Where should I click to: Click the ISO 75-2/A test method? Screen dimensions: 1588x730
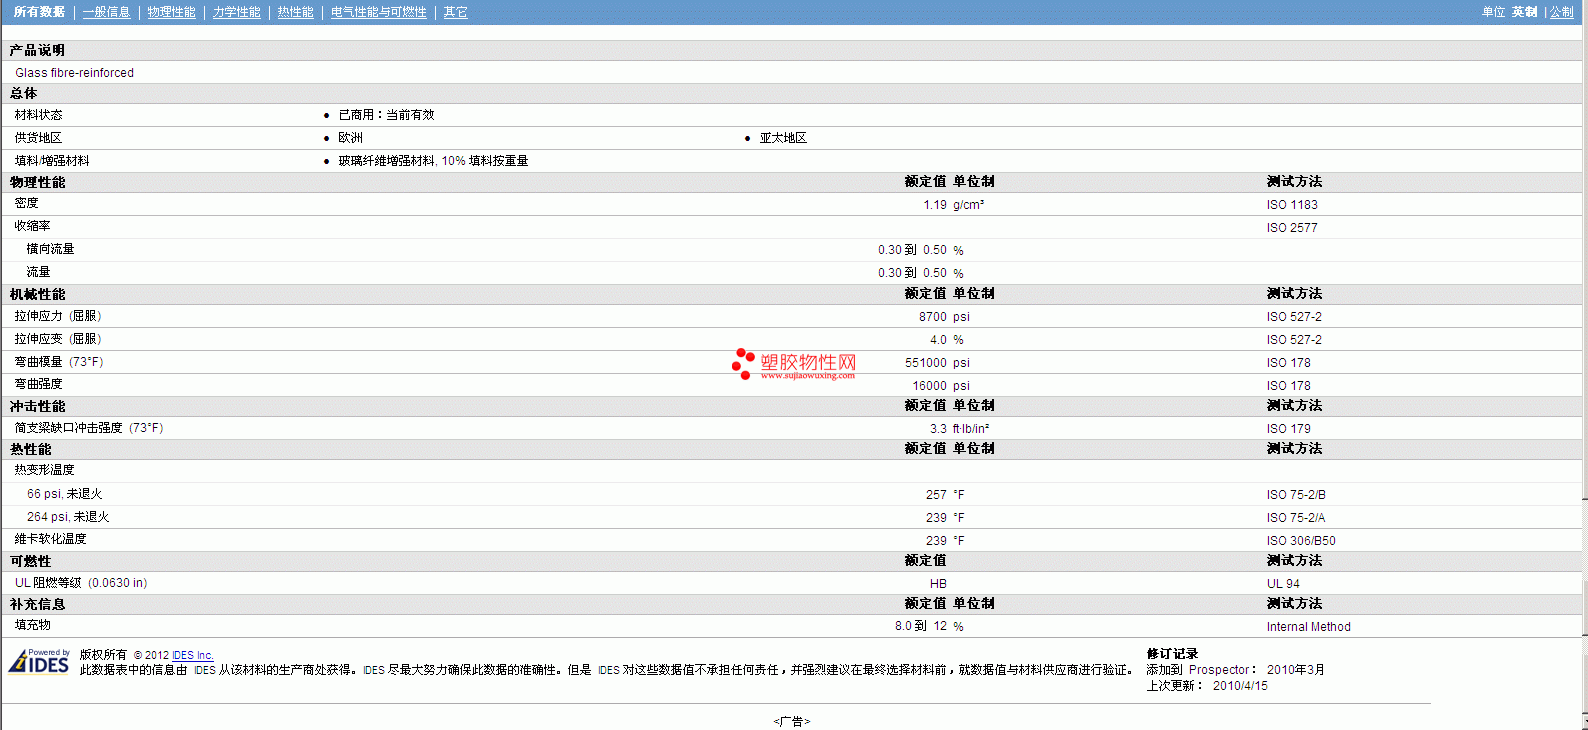(x=1296, y=518)
